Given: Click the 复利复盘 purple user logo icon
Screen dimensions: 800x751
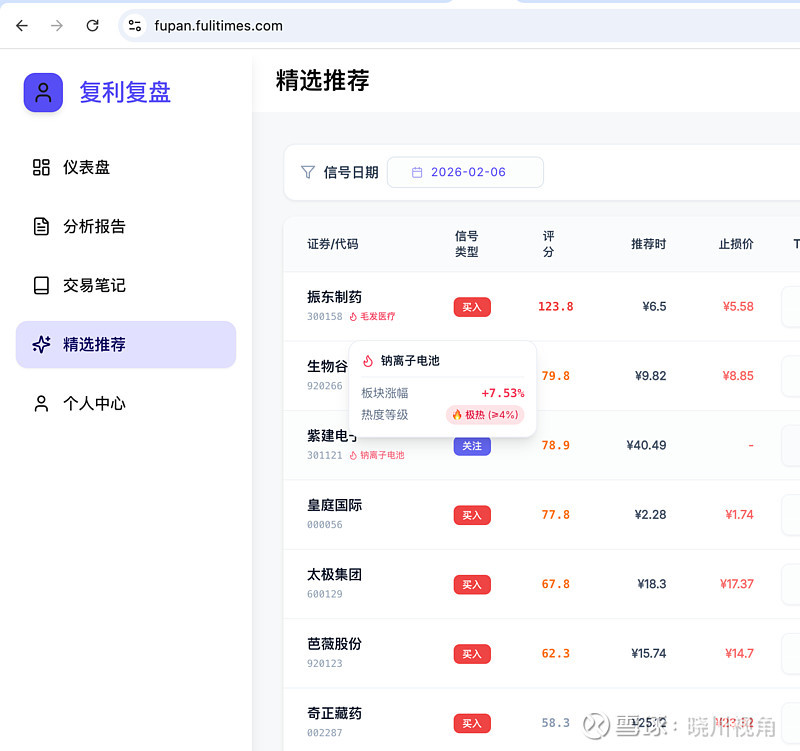Looking at the screenshot, I should (43, 93).
